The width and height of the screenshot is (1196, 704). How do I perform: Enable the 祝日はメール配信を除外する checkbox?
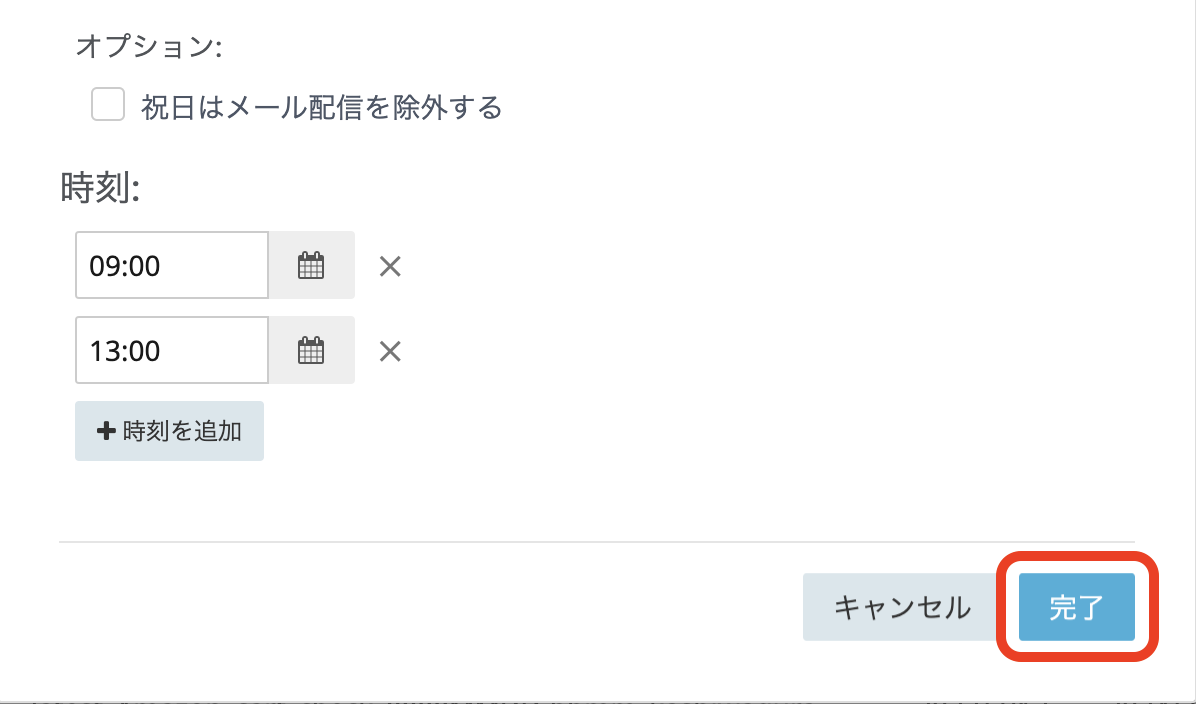point(108,105)
